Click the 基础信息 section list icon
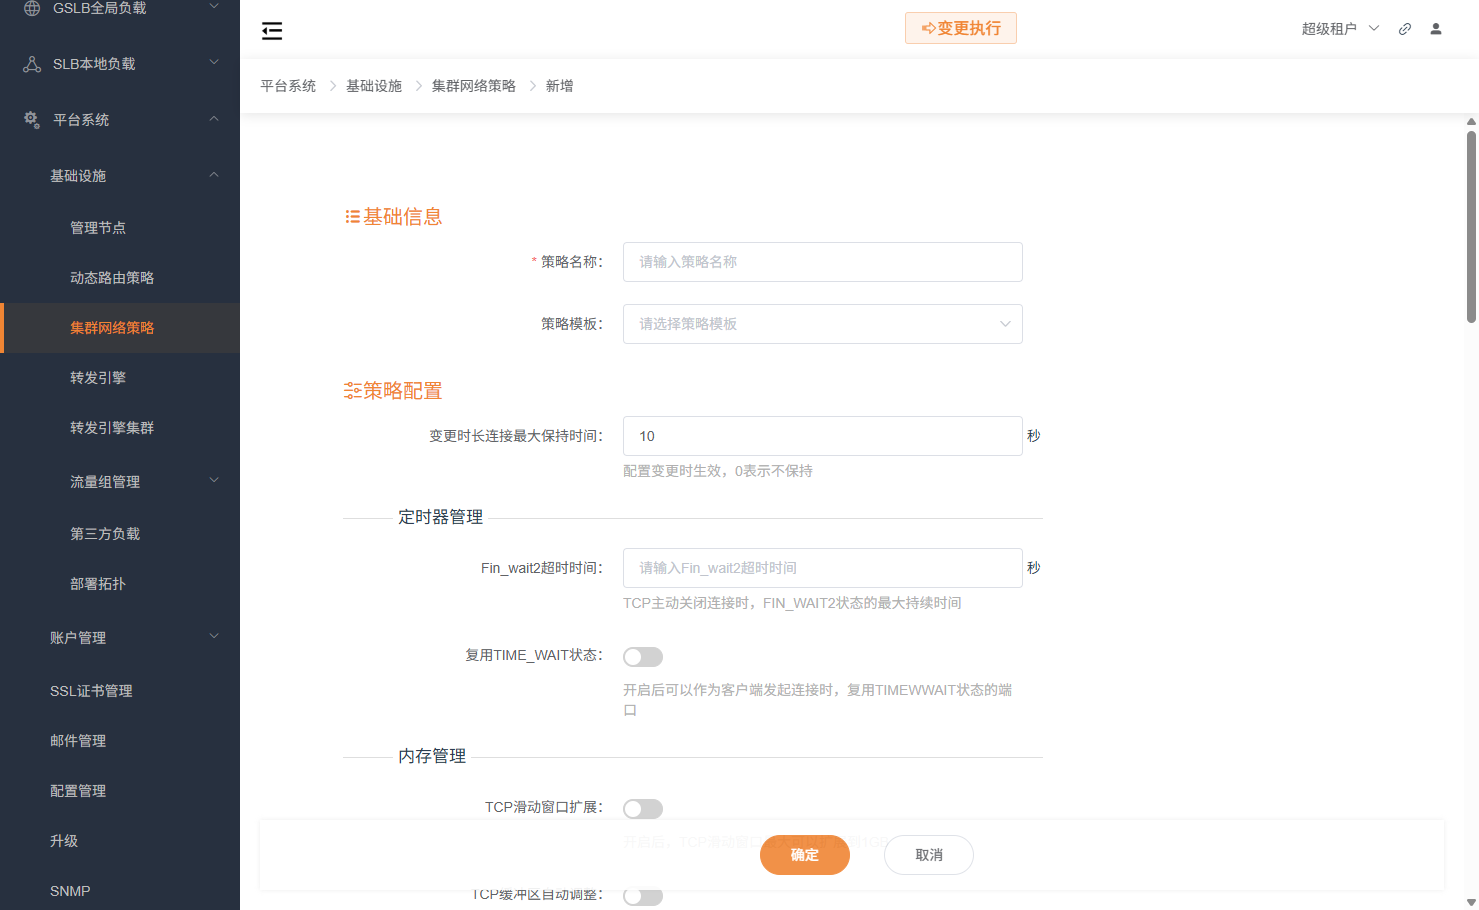 pos(350,214)
